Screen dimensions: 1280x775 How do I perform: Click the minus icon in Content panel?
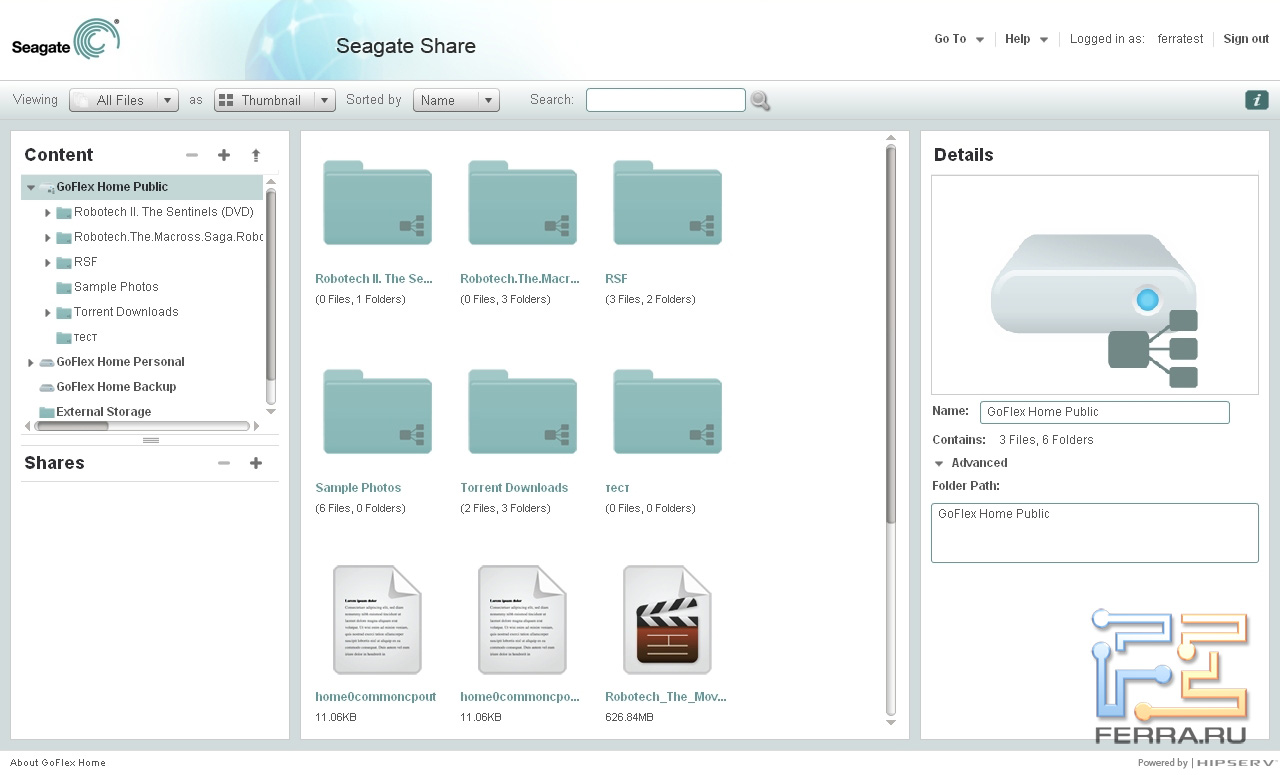[x=192, y=155]
